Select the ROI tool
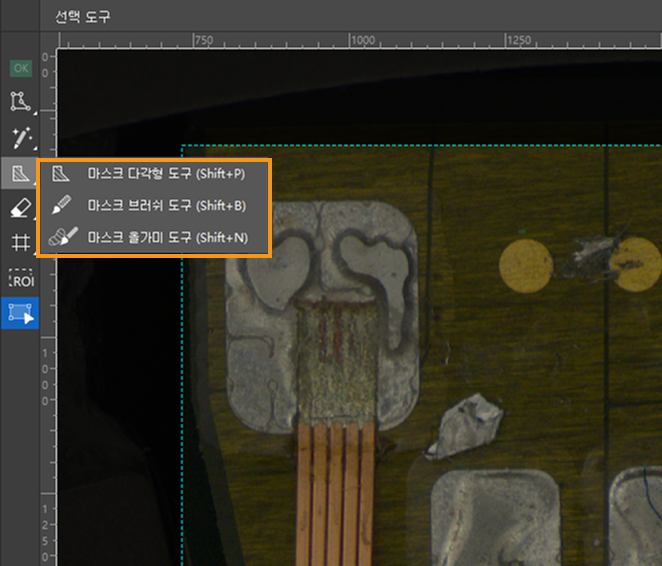The image size is (662, 566). (x=21, y=278)
